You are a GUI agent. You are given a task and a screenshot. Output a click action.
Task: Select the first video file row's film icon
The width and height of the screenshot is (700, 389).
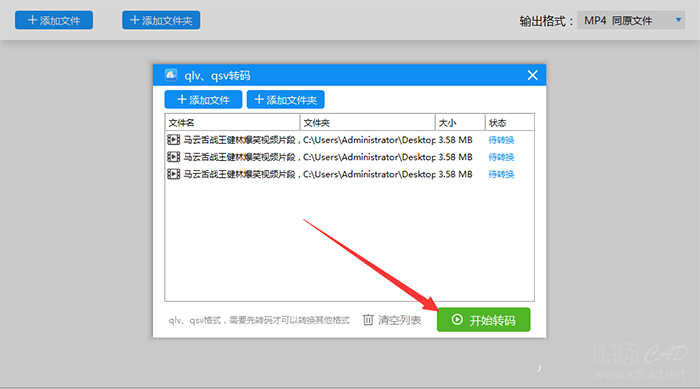(x=173, y=140)
